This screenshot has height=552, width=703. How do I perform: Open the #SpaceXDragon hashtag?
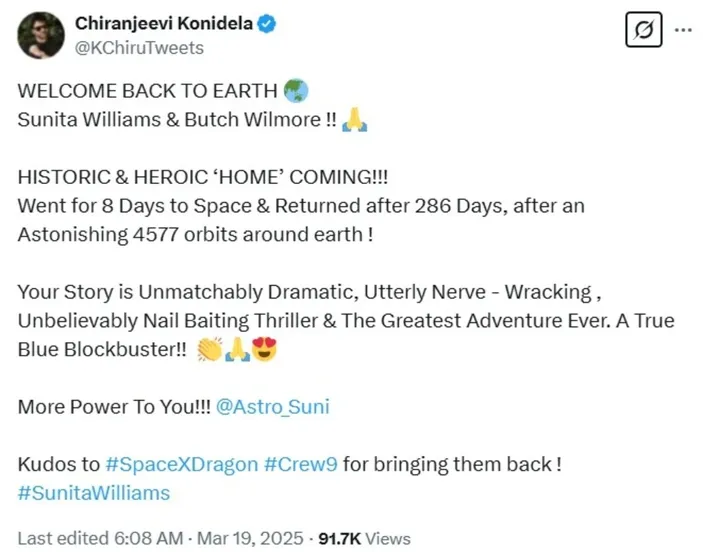pyautogui.click(x=177, y=465)
